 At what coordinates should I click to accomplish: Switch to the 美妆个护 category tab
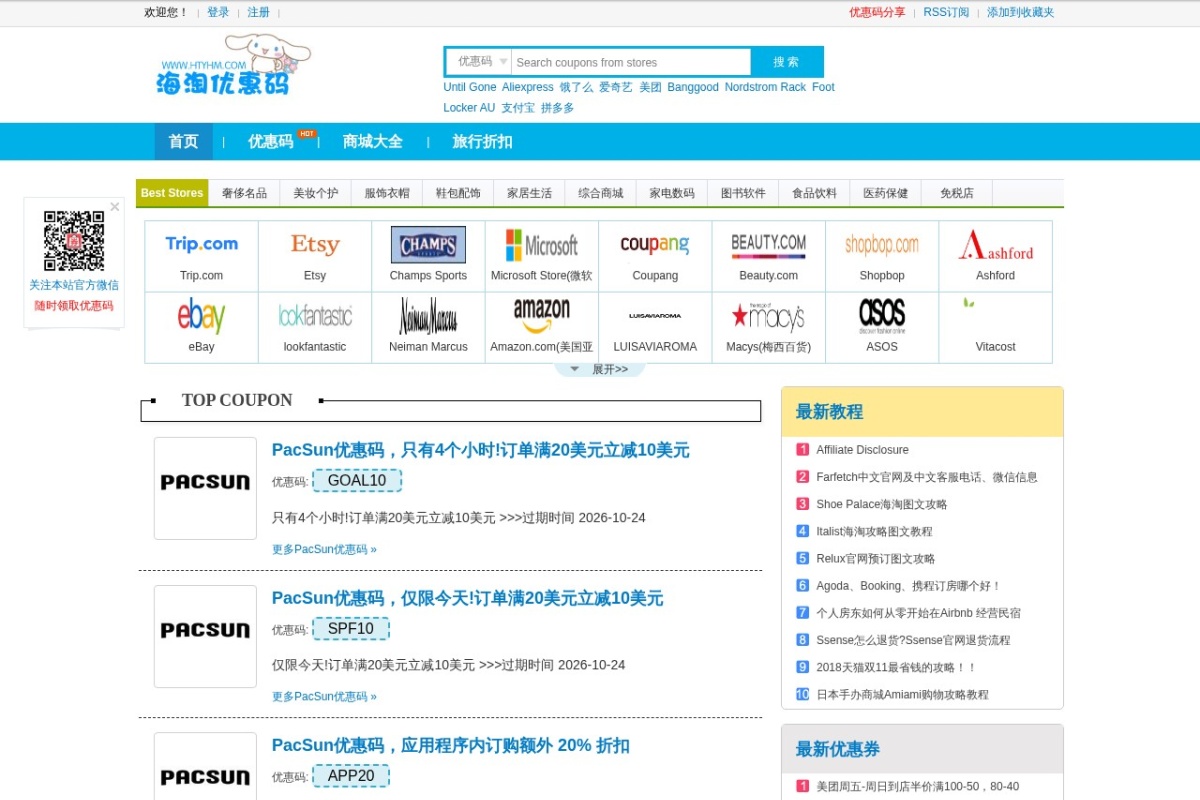click(316, 193)
